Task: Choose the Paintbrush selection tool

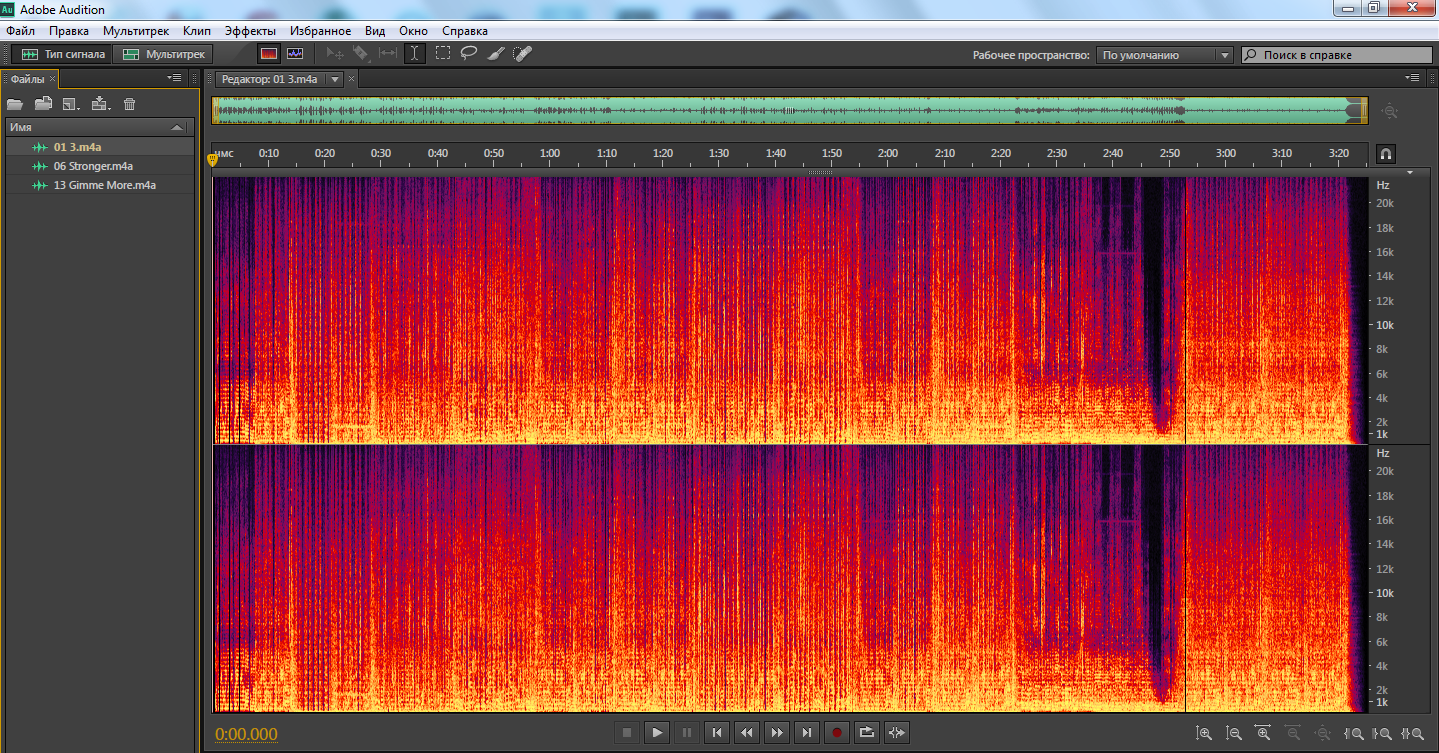Action: coord(496,54)
